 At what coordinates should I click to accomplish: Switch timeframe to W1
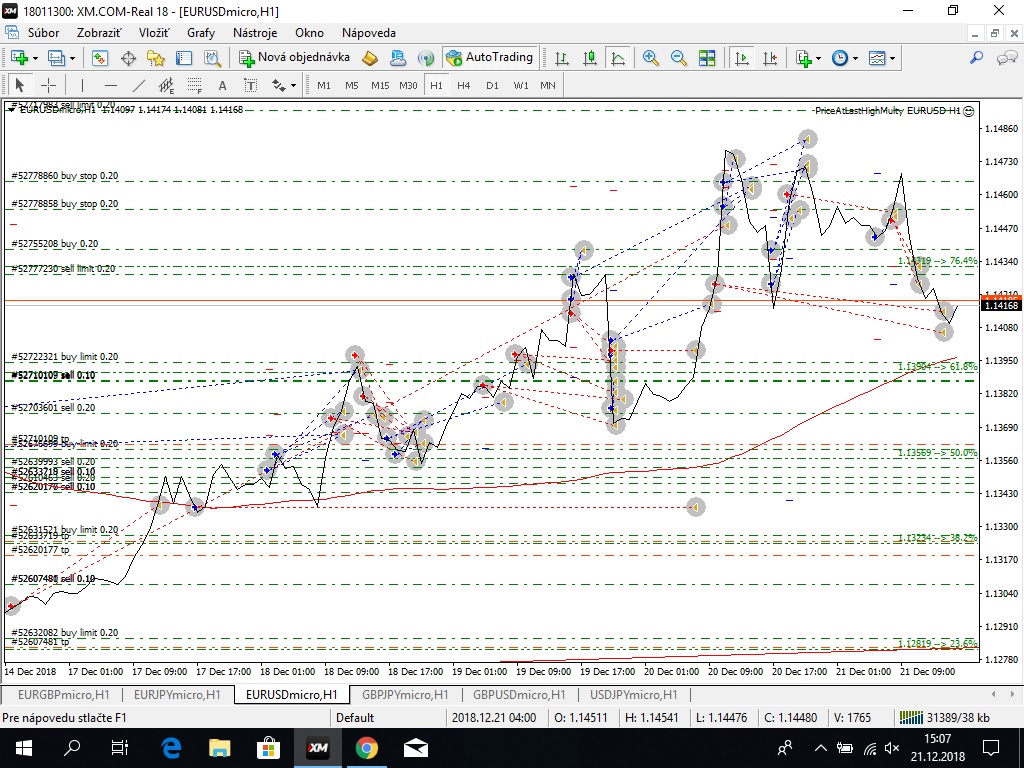click(x=521, y=86)
